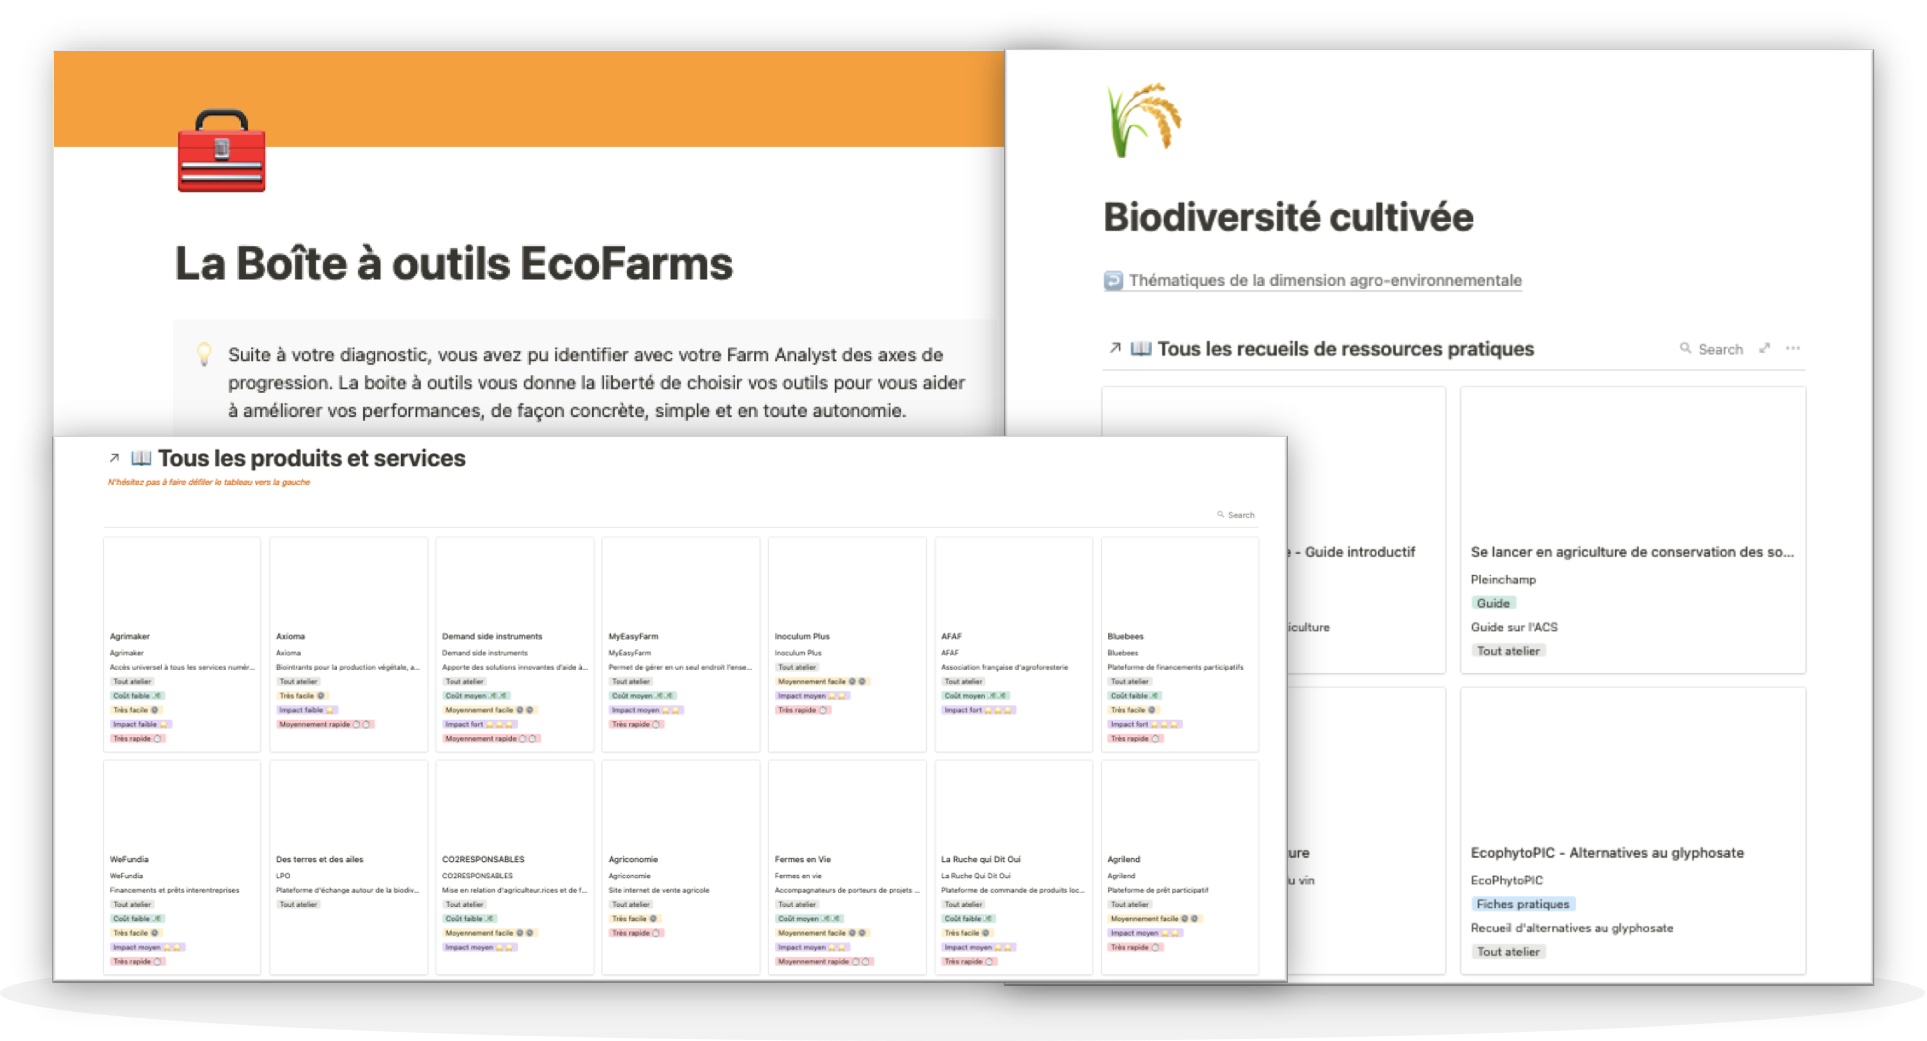1927x1041 pixels.
Task: Open the Axioma card
Action: [x=348, y=644]
